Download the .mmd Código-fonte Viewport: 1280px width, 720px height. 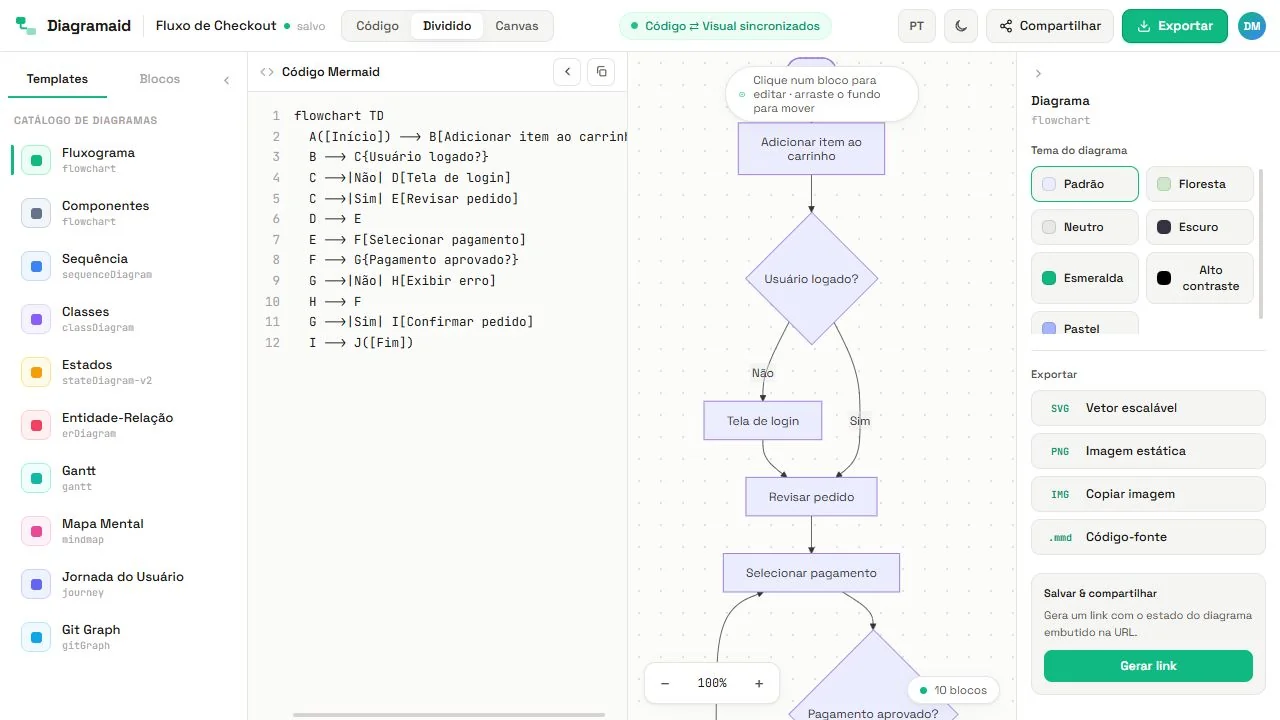click(x=1148, y=537)
